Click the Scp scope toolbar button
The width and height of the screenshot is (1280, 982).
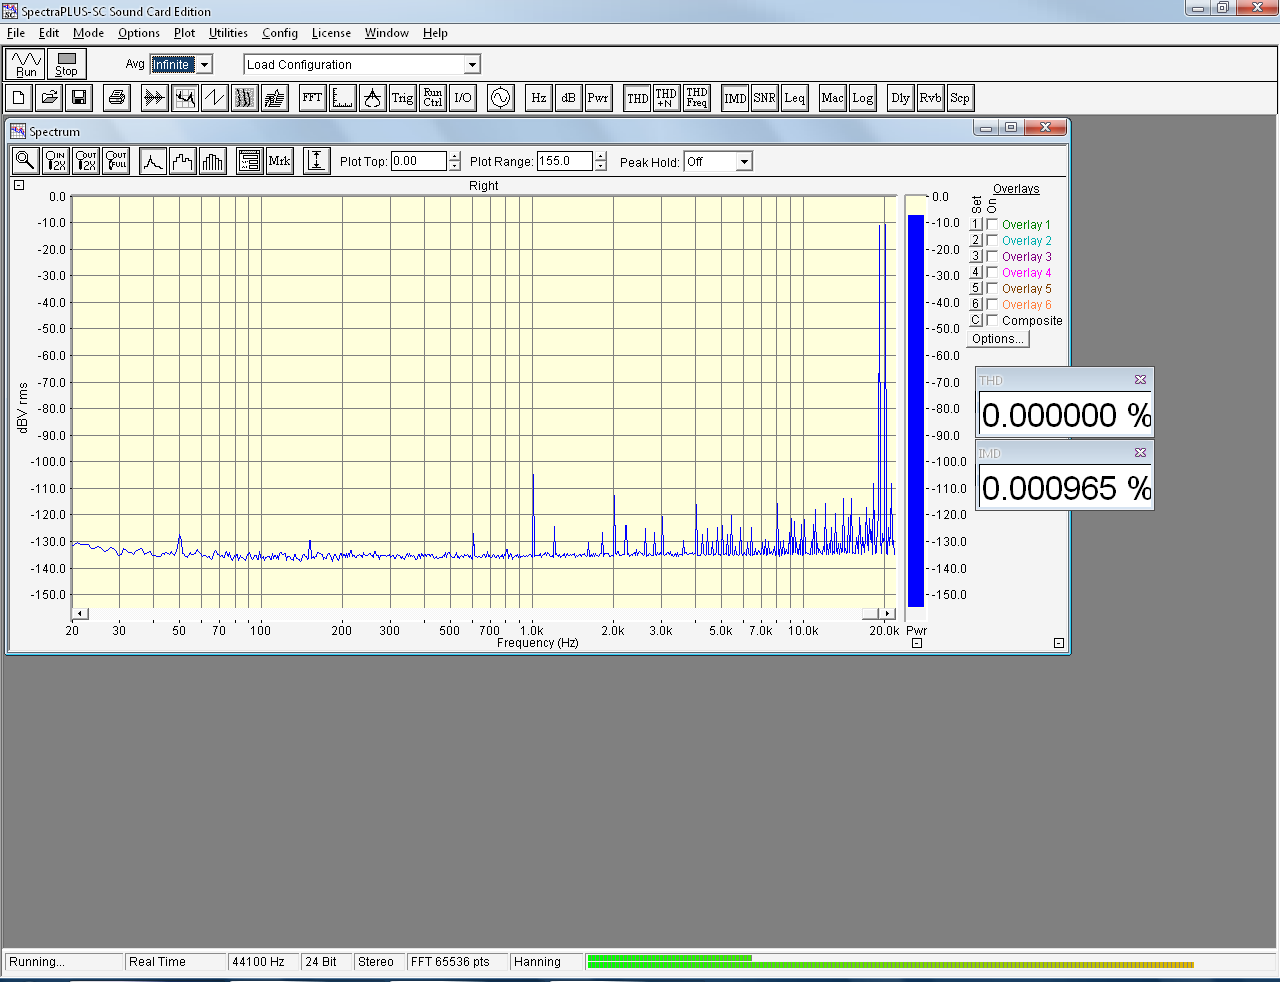(x=960, y=98)
